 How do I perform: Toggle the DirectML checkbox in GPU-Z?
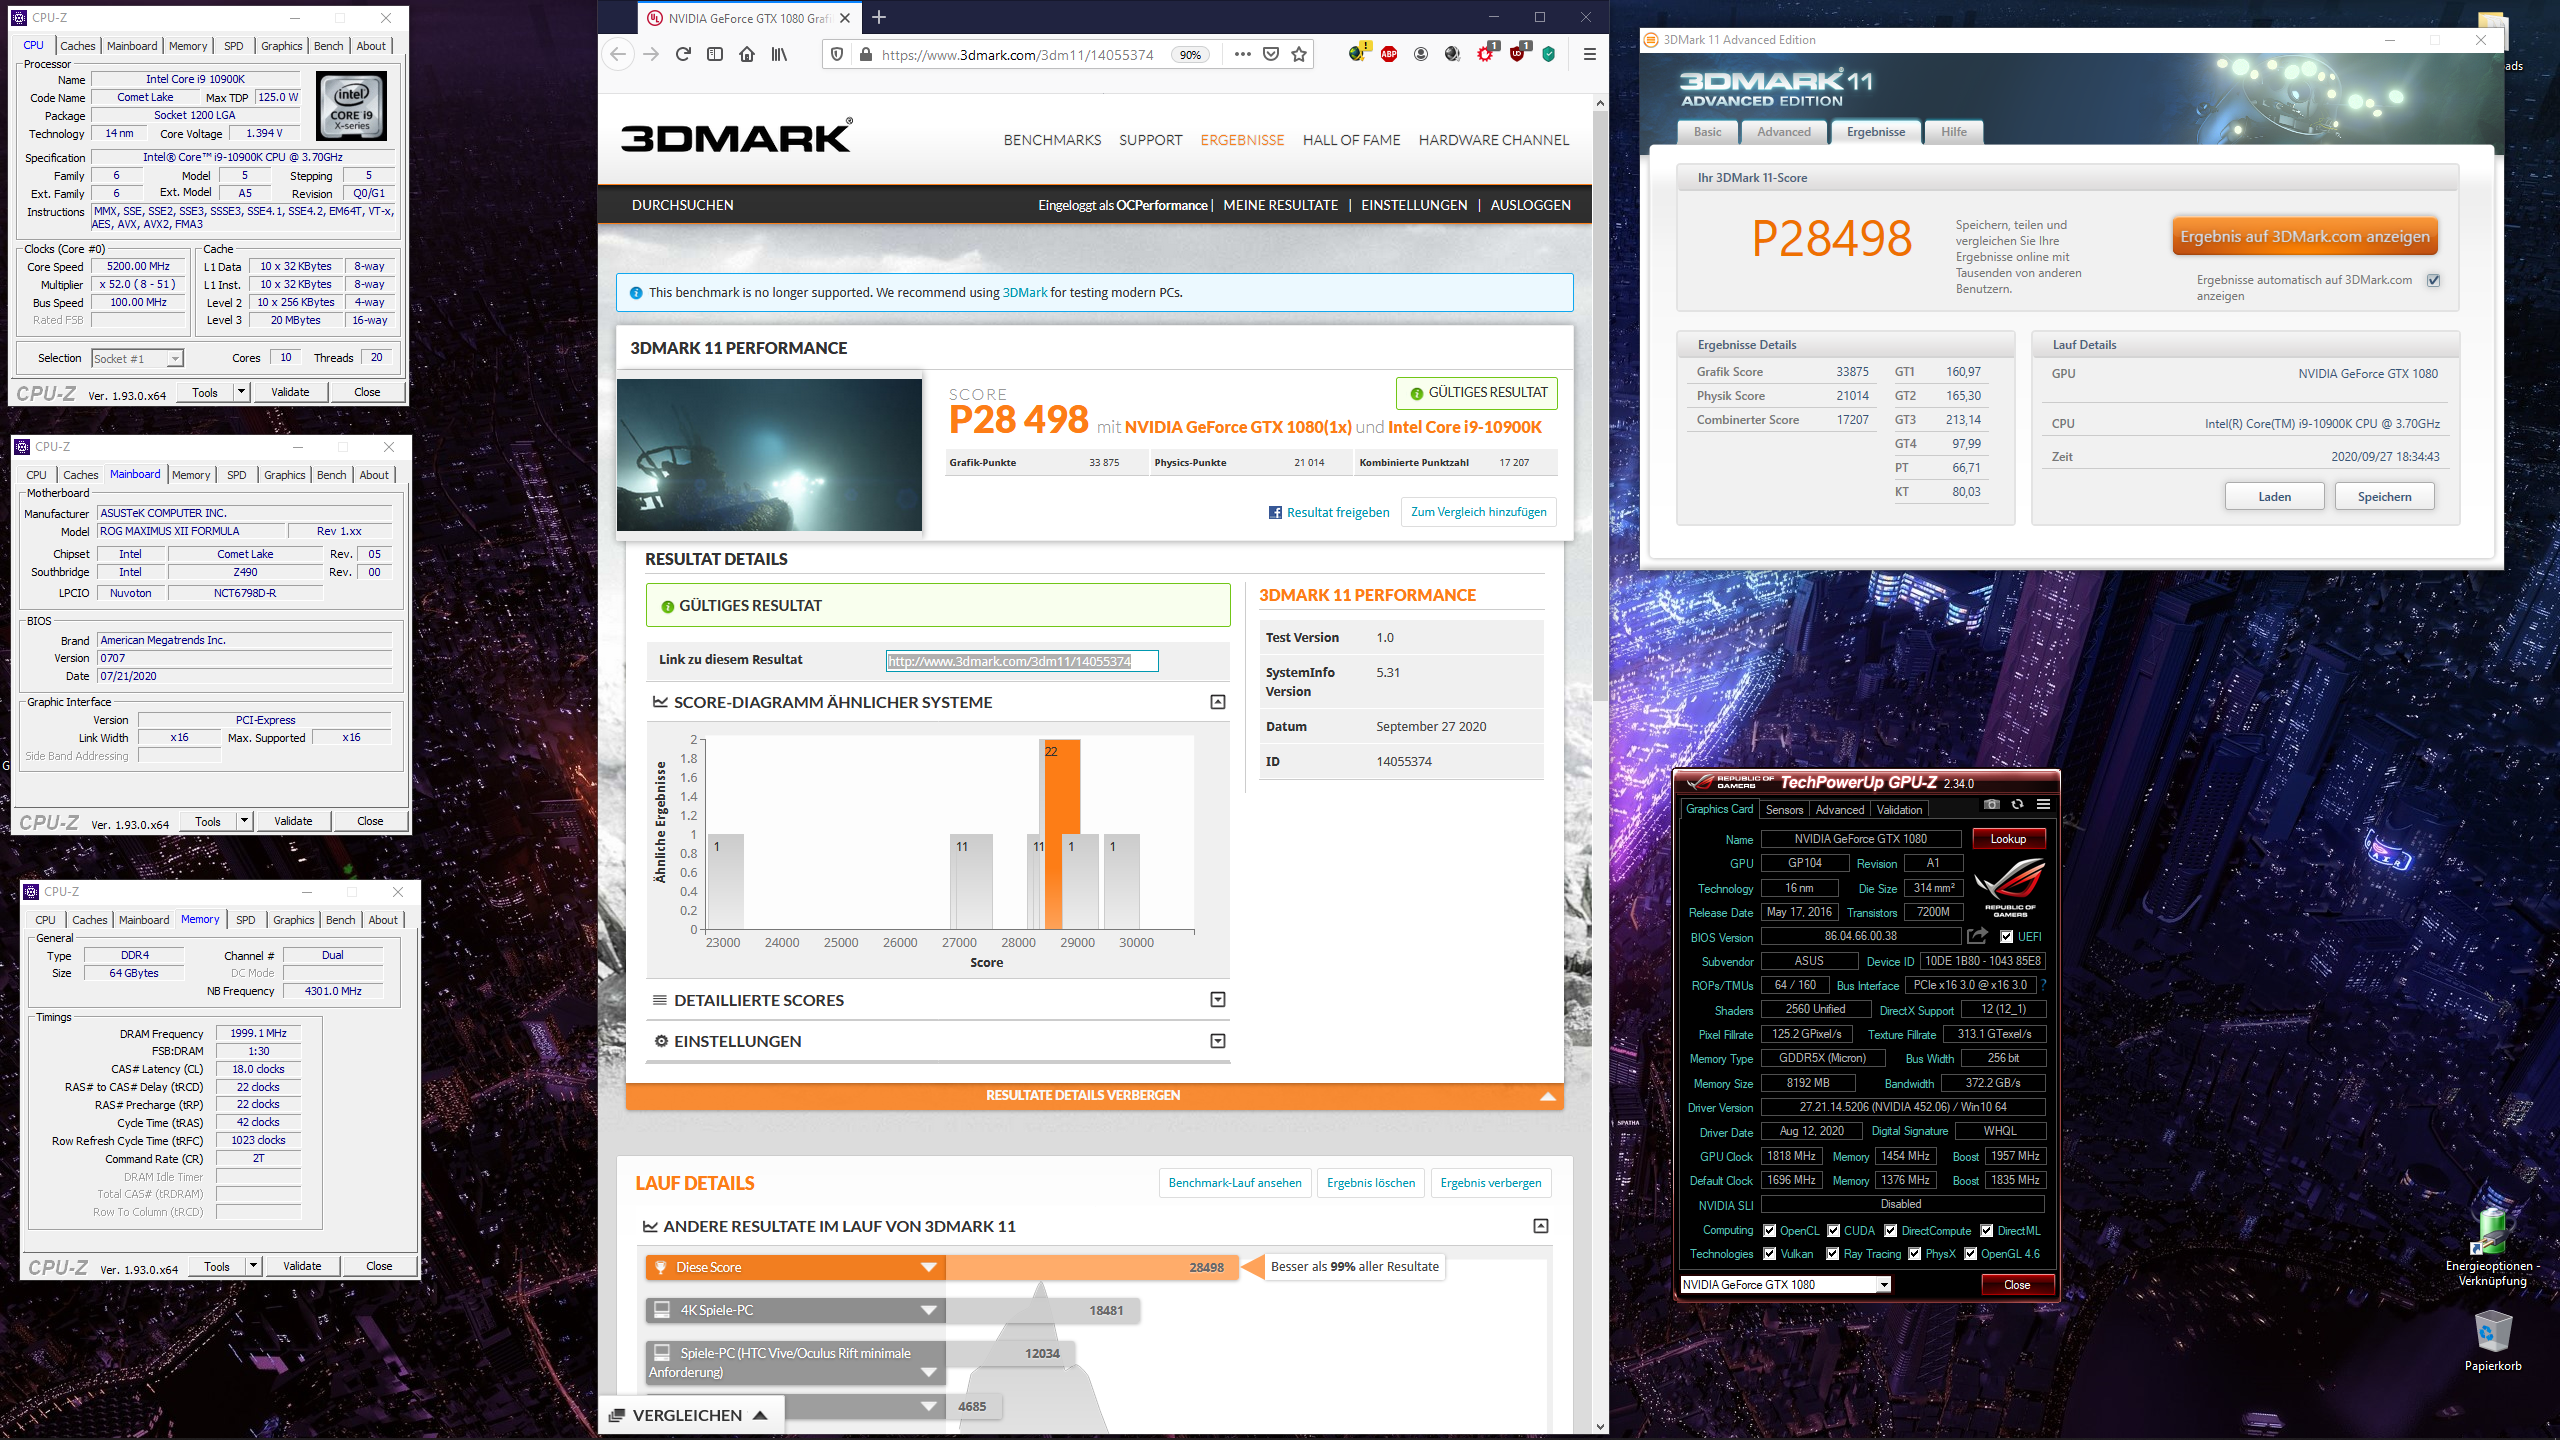1987,1231
